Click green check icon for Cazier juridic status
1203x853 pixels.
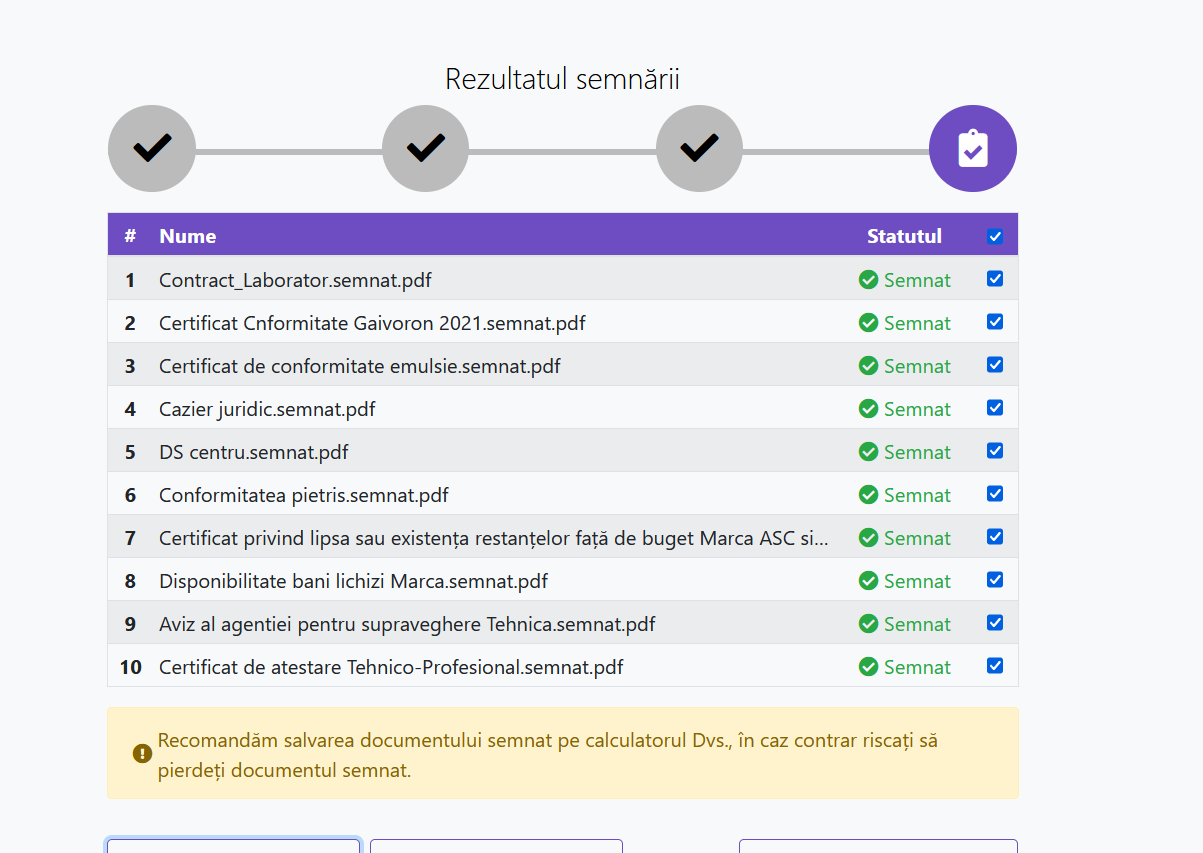(868, 409)
